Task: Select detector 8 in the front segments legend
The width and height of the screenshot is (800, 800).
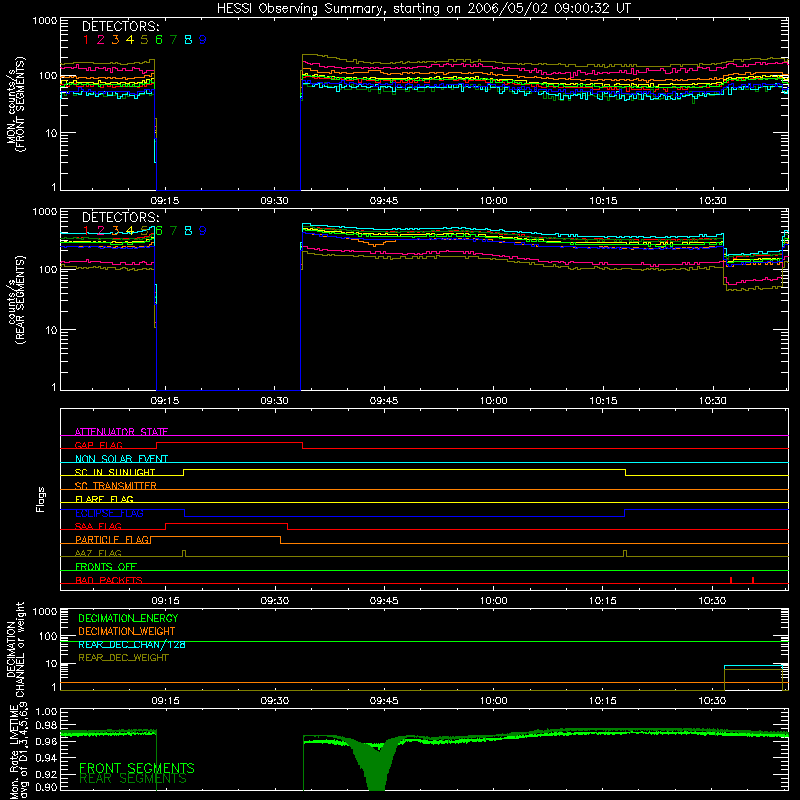Action: coord(188,40)
